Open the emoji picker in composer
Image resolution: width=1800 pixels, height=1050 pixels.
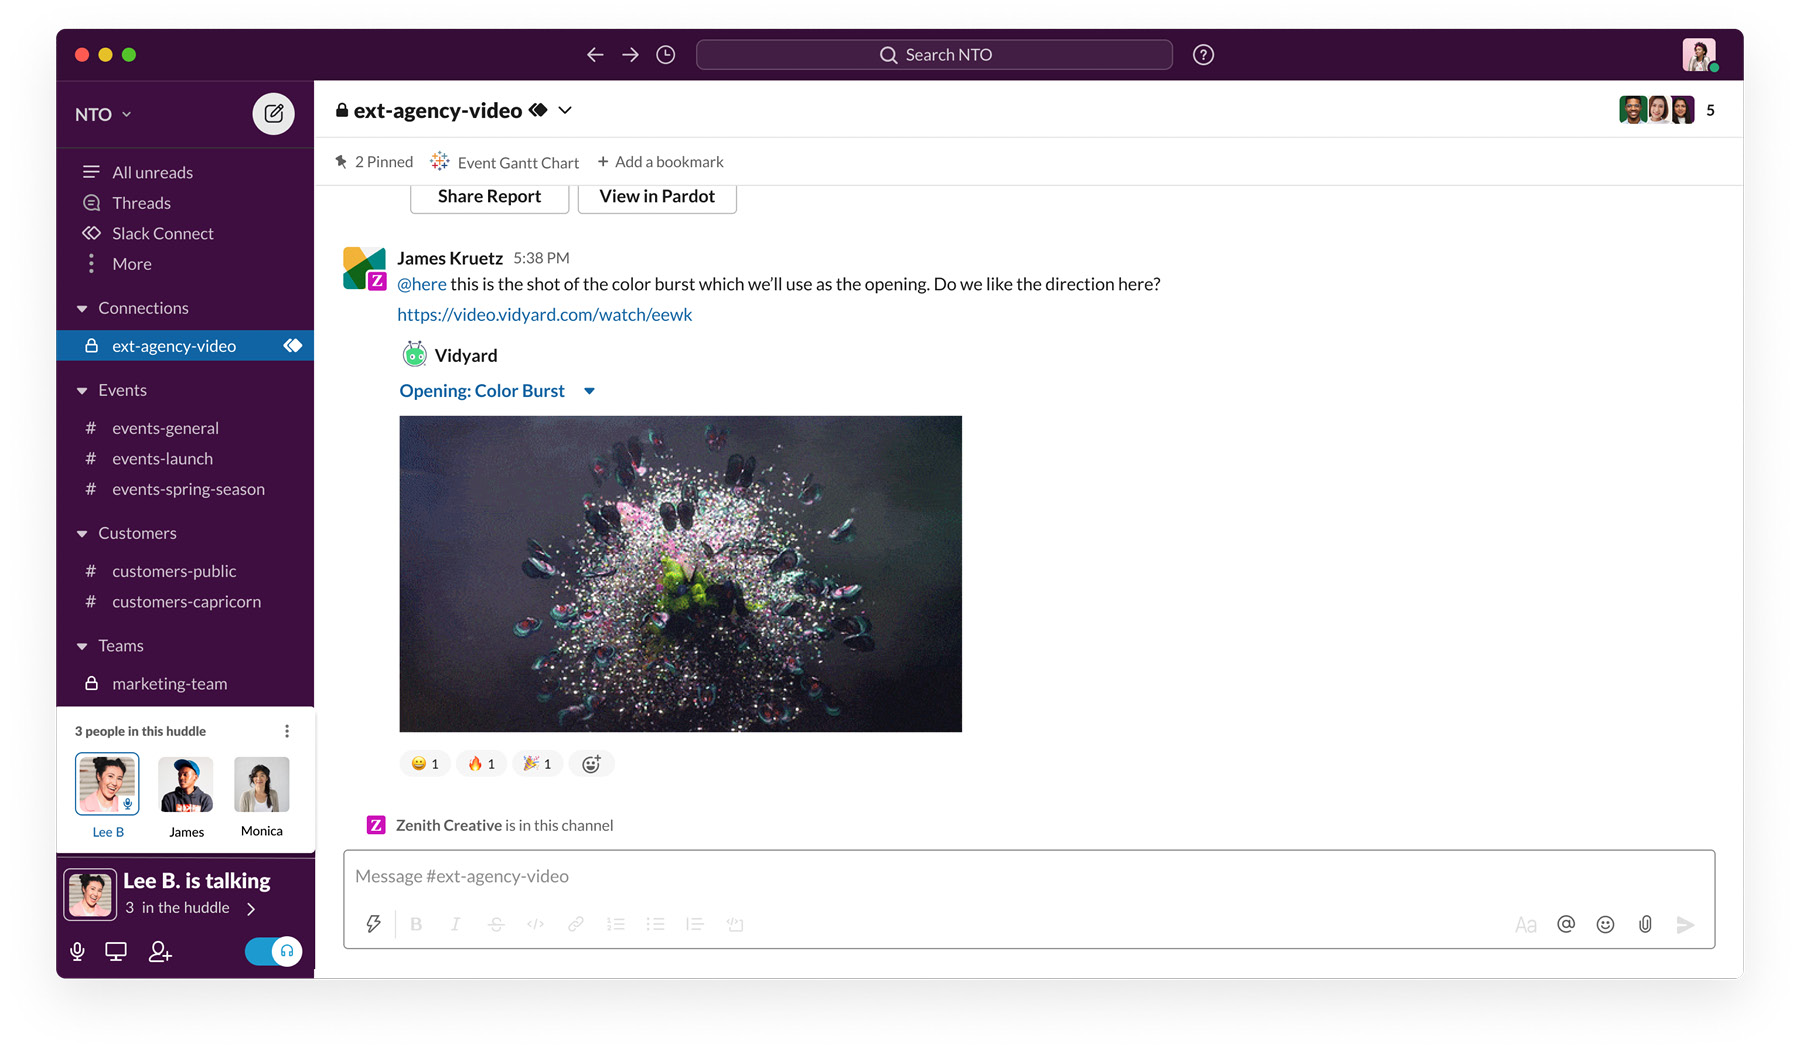point(1605,924)
